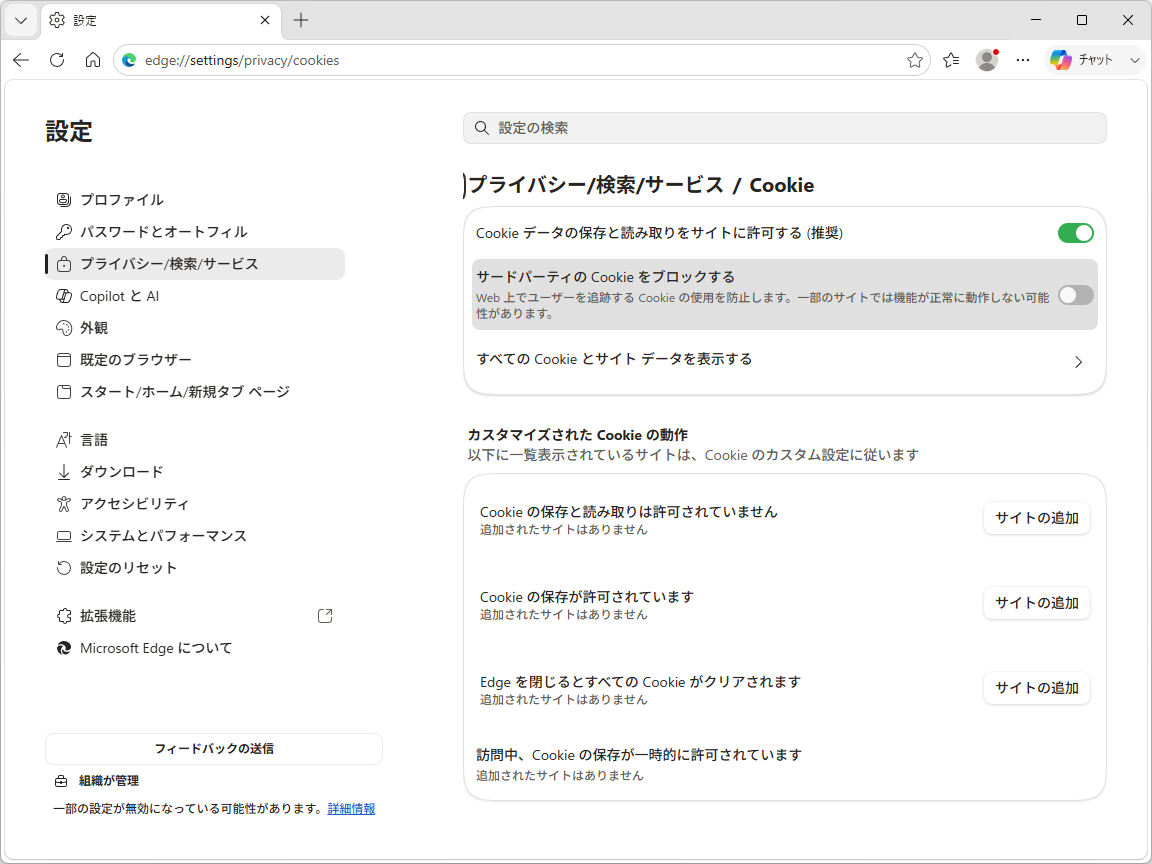Close the 設定 tab

pyautogui.click(x=265, y=21)
